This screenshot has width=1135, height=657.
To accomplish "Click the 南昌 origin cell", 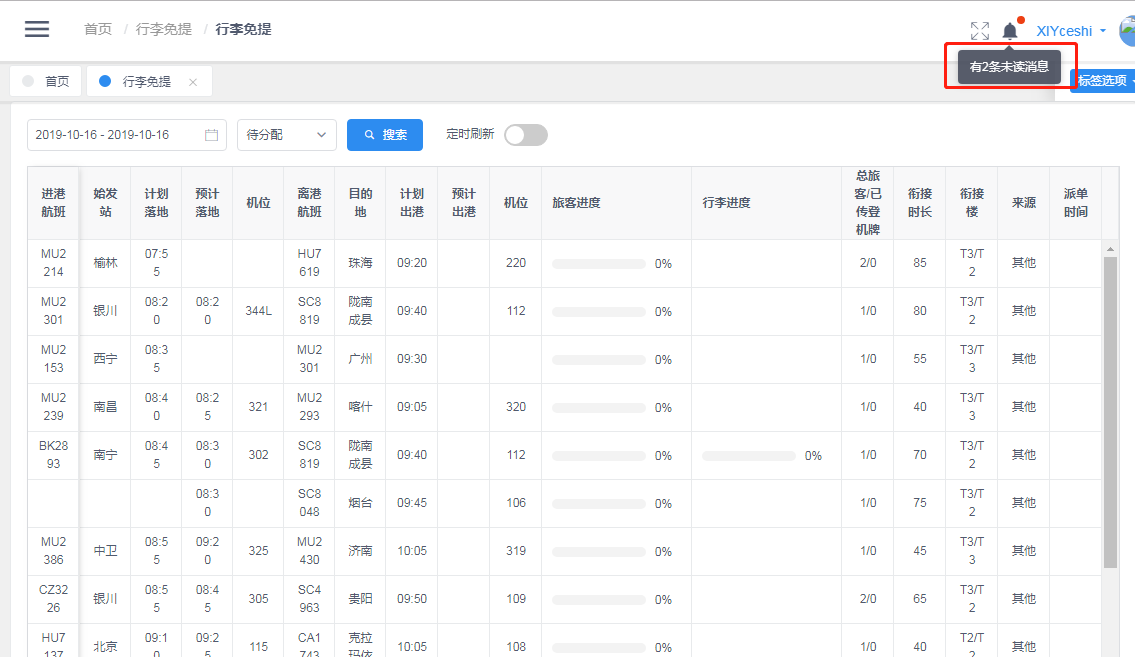I will (105, 407).
